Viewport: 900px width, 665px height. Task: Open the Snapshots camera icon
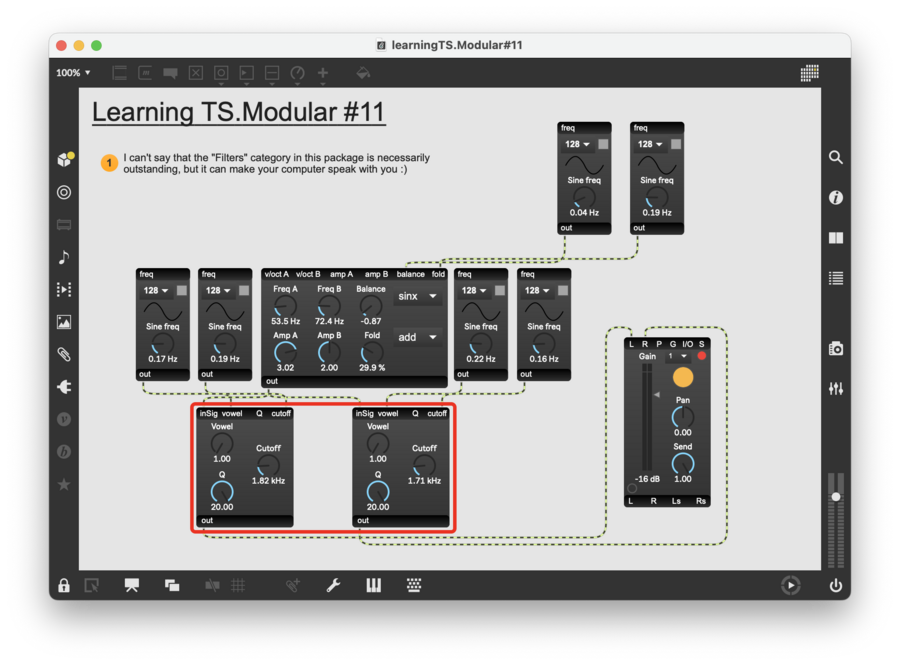[836, 348]
